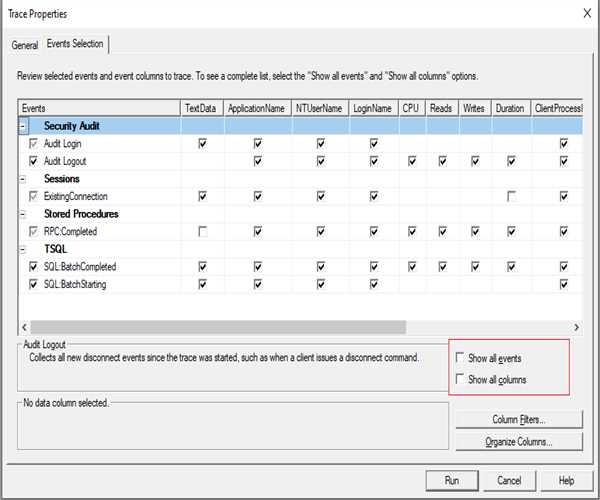The height and width of the screenshot is (500, 600).
Task: Click the NTUserName column header
Action: click(320, 108)
